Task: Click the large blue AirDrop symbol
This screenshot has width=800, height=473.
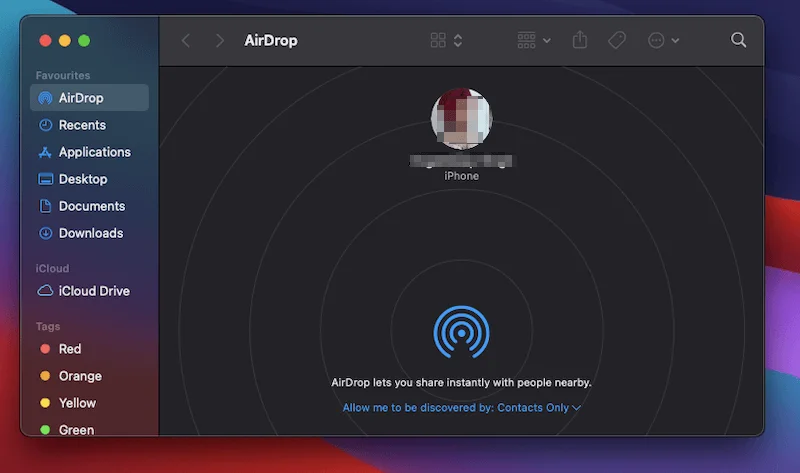Action: [461, 332]
